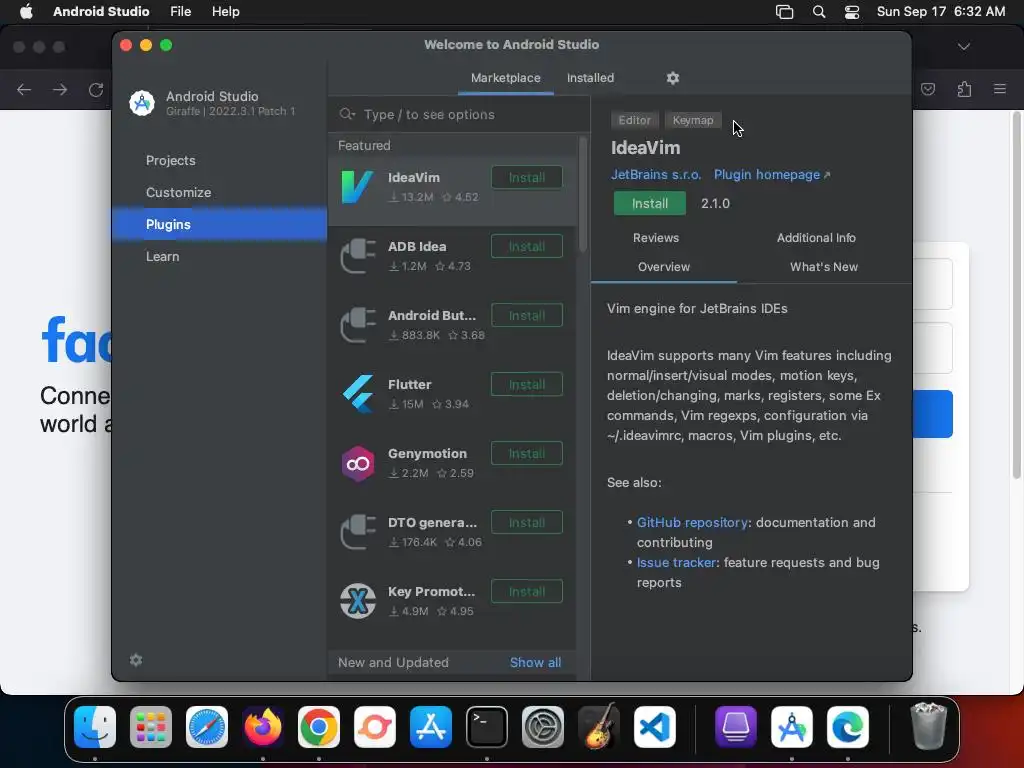1024x768 pixels.
Task: Focus the plugin search field
Action: coord(459,114)
